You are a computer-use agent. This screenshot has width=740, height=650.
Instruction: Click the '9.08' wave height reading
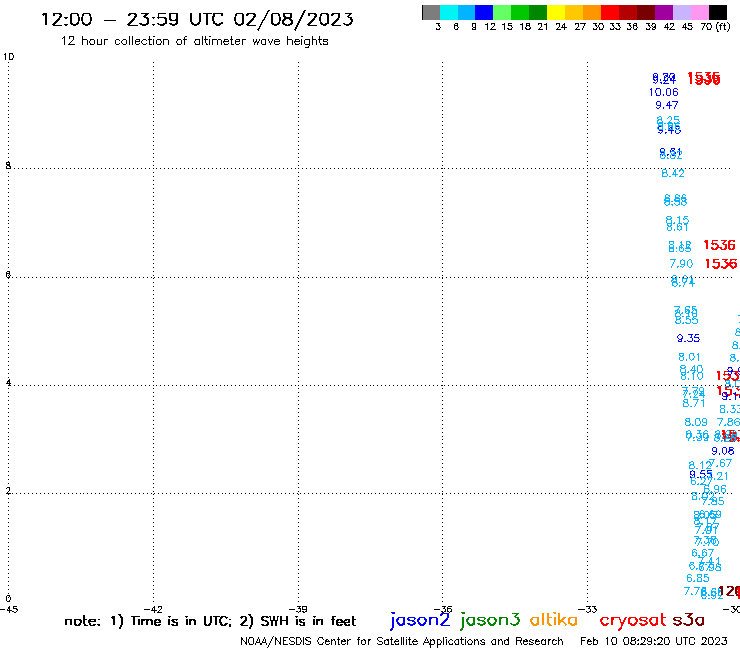[723, 451]
